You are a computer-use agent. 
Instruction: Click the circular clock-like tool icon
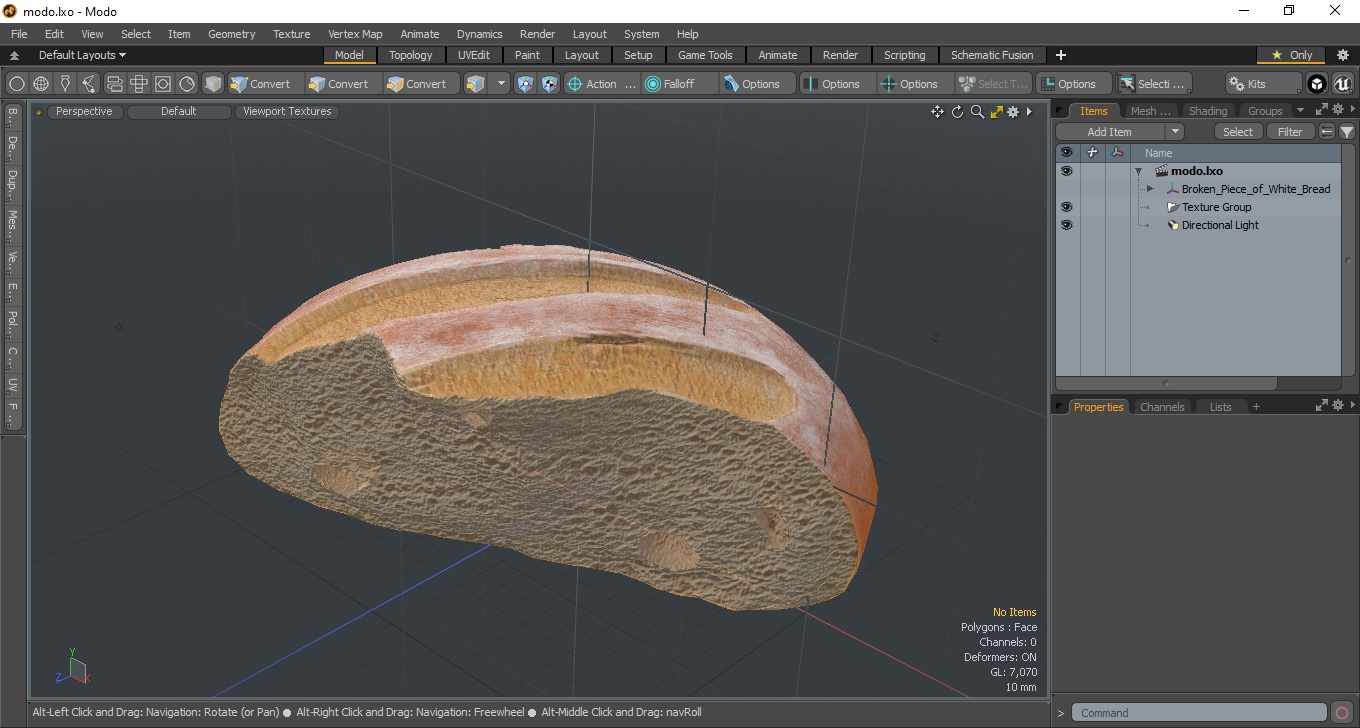pyautogui.click(x=187, y=84)
